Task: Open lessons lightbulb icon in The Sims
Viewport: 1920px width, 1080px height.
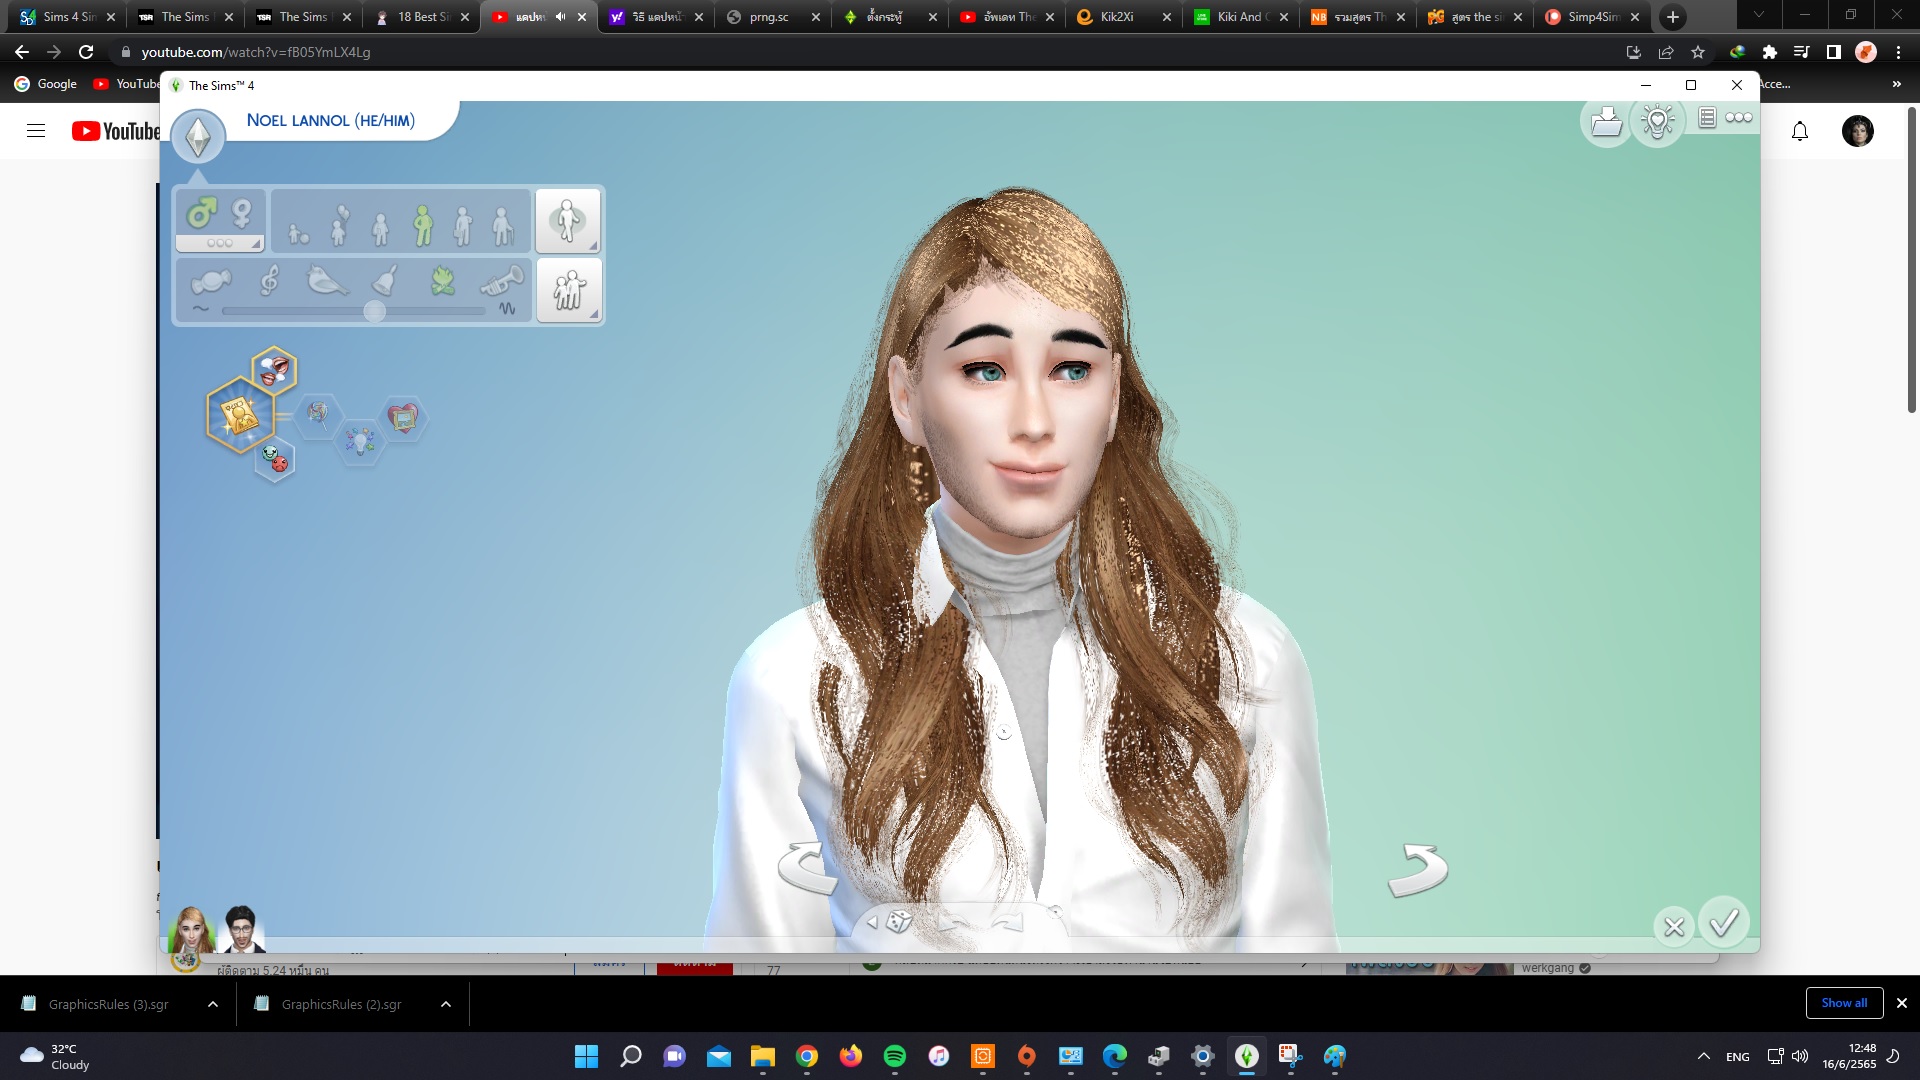Action: tap(1657, 122)
